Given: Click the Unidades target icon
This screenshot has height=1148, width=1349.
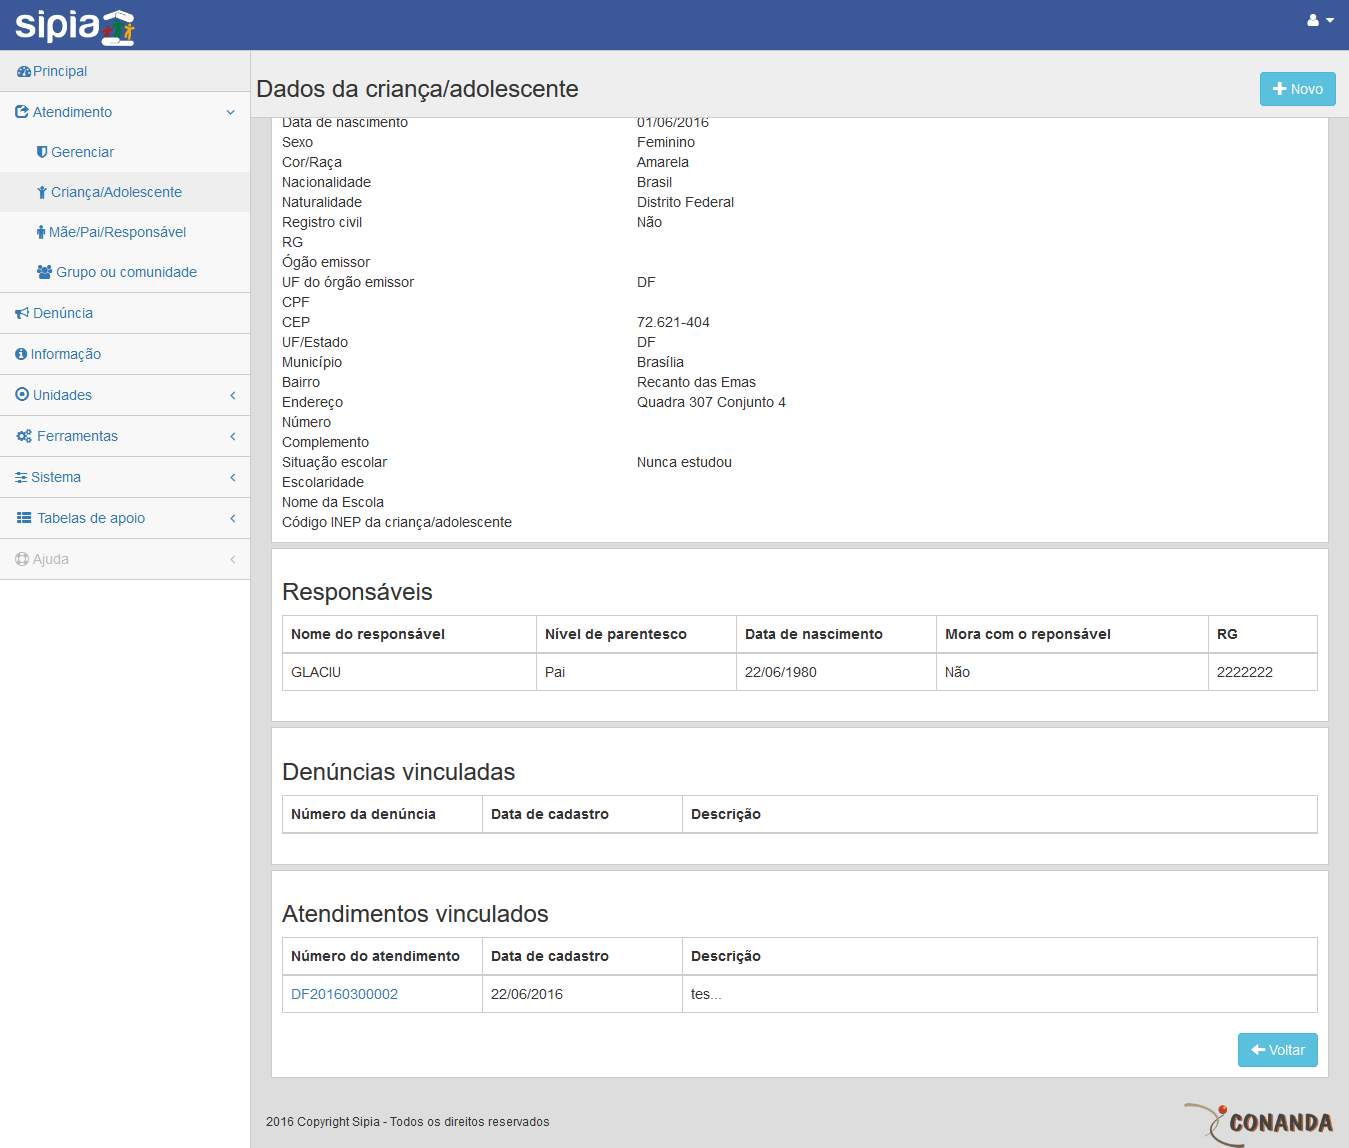Looking at the screenshot, I should click(22, 395).
